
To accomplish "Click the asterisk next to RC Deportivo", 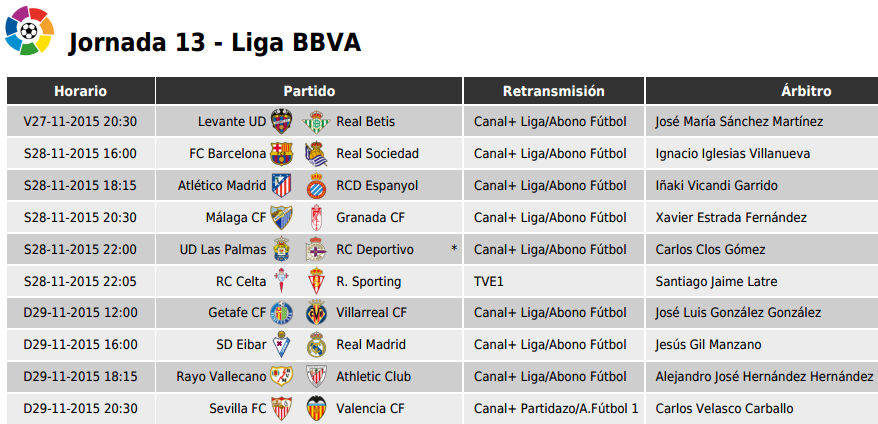I will click(x=455, y=248).
